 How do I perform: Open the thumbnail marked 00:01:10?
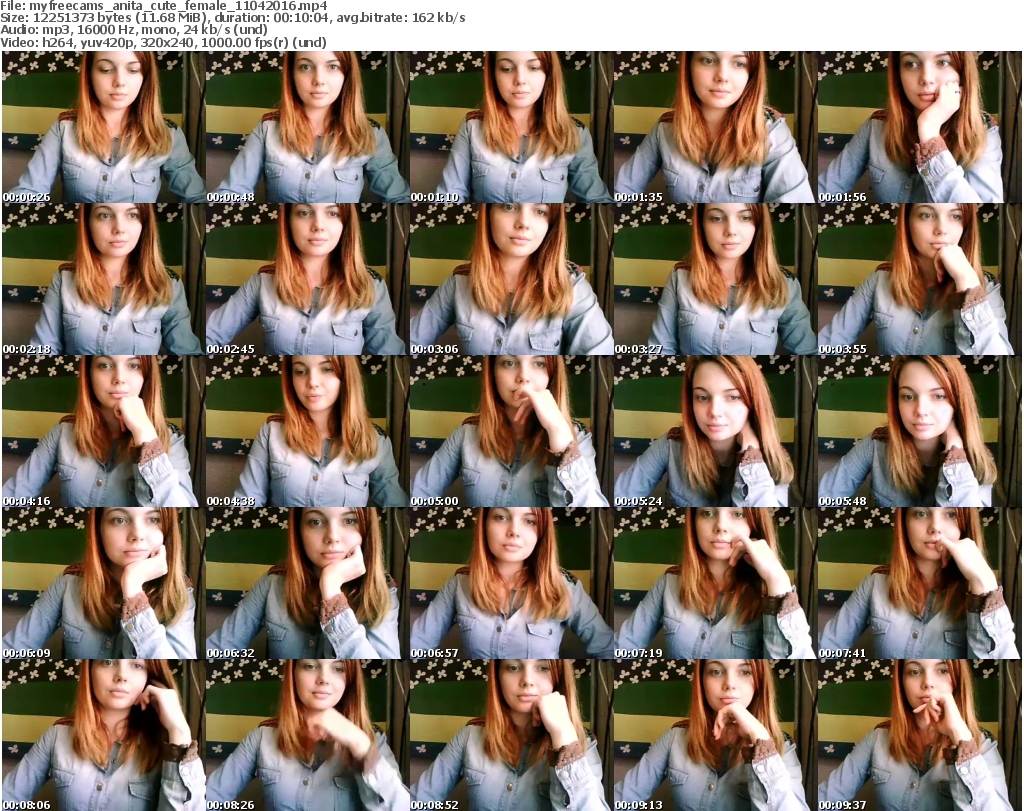click(511, 128)
